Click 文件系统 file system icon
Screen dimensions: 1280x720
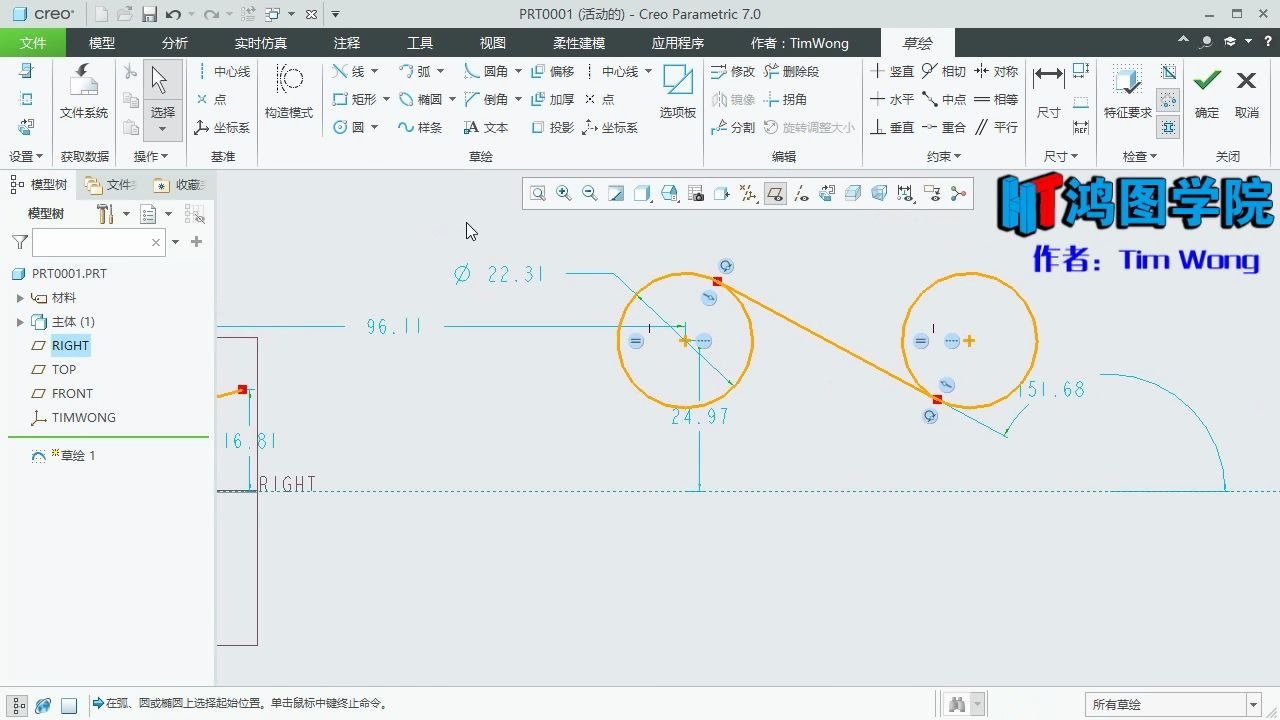[x=84, y=92]
